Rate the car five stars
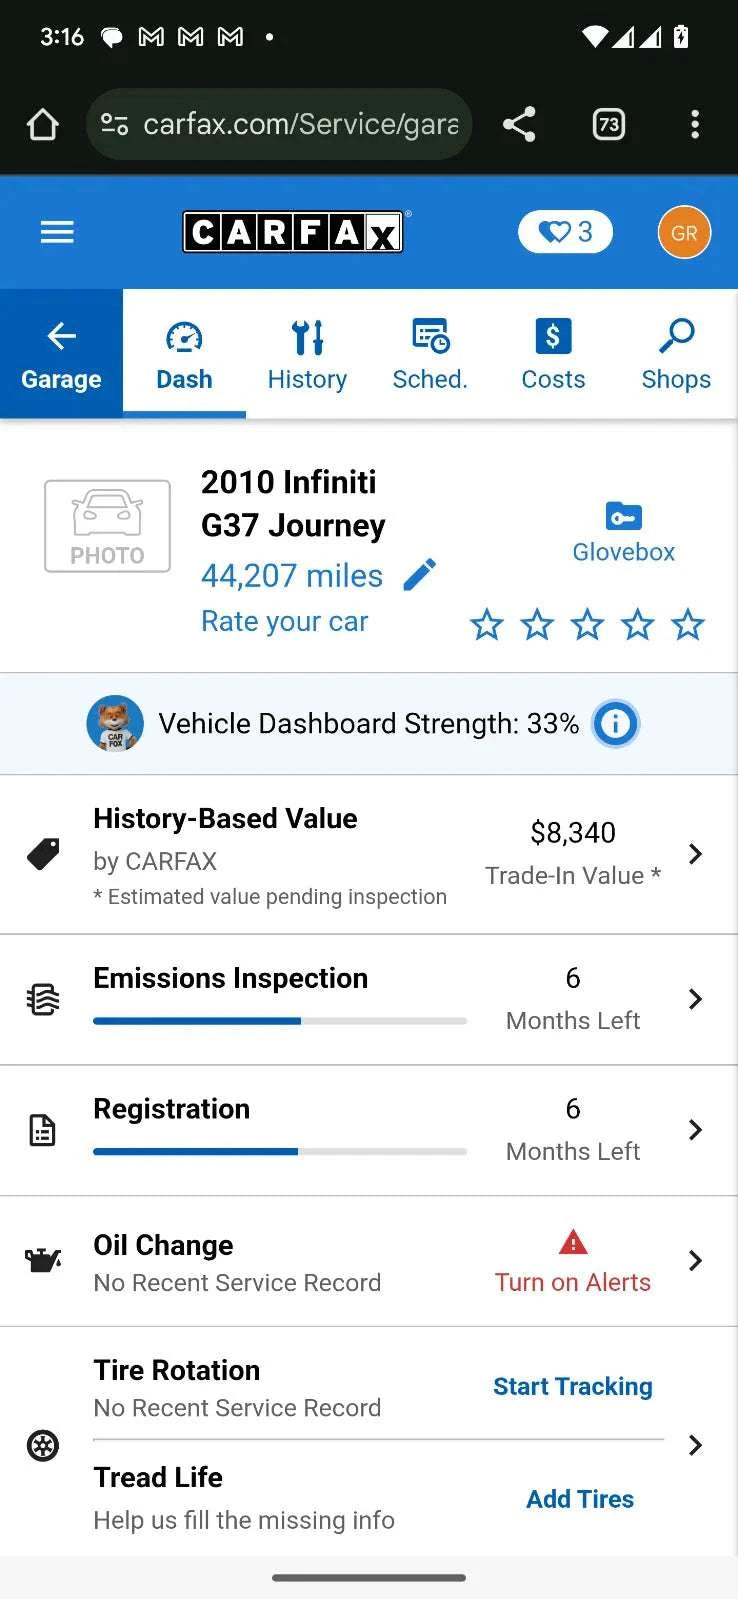 [688, 625]
